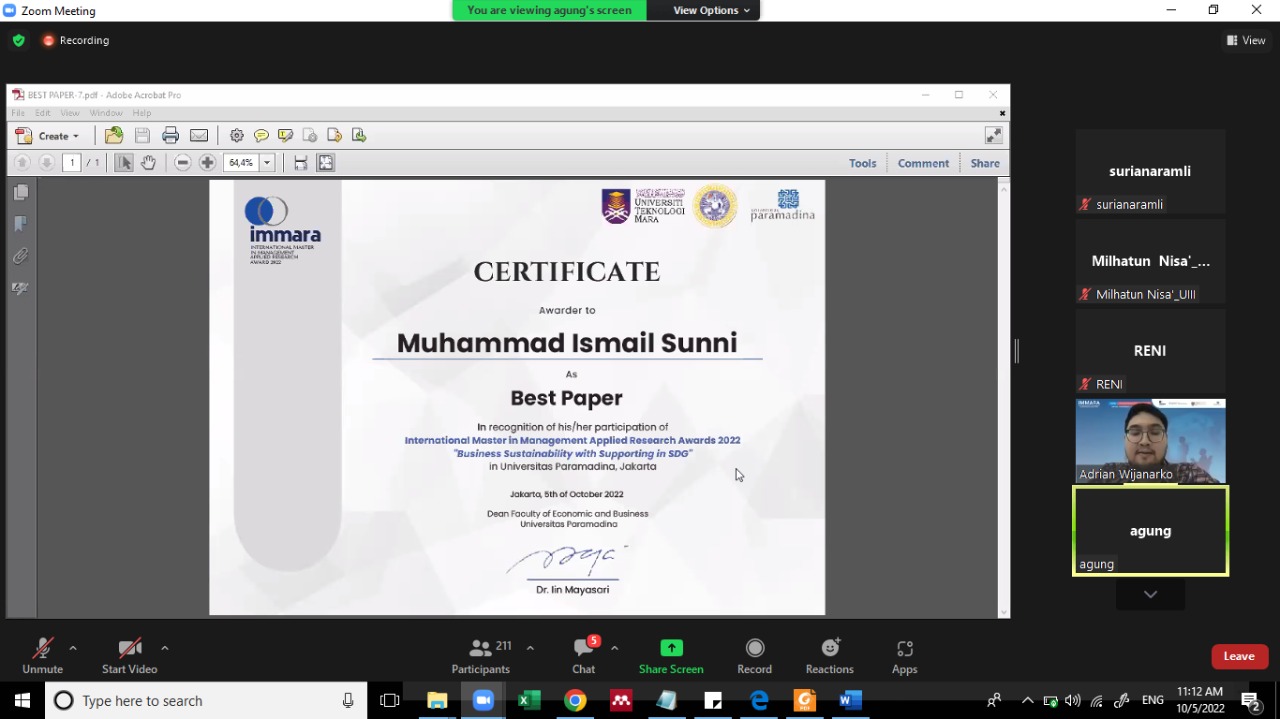
Task: Select the Hand tool in Acrobat
Action: point(148,162)
